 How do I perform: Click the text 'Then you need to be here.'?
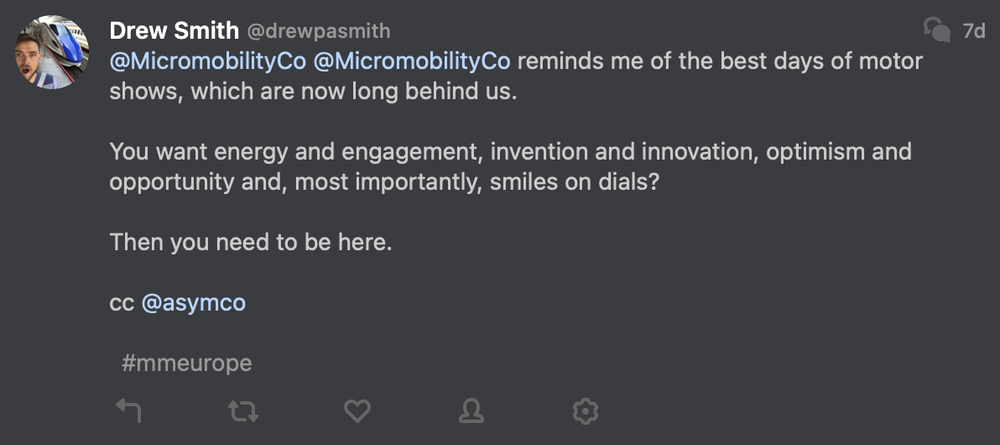pyautogui.click(x=249, y=242)
